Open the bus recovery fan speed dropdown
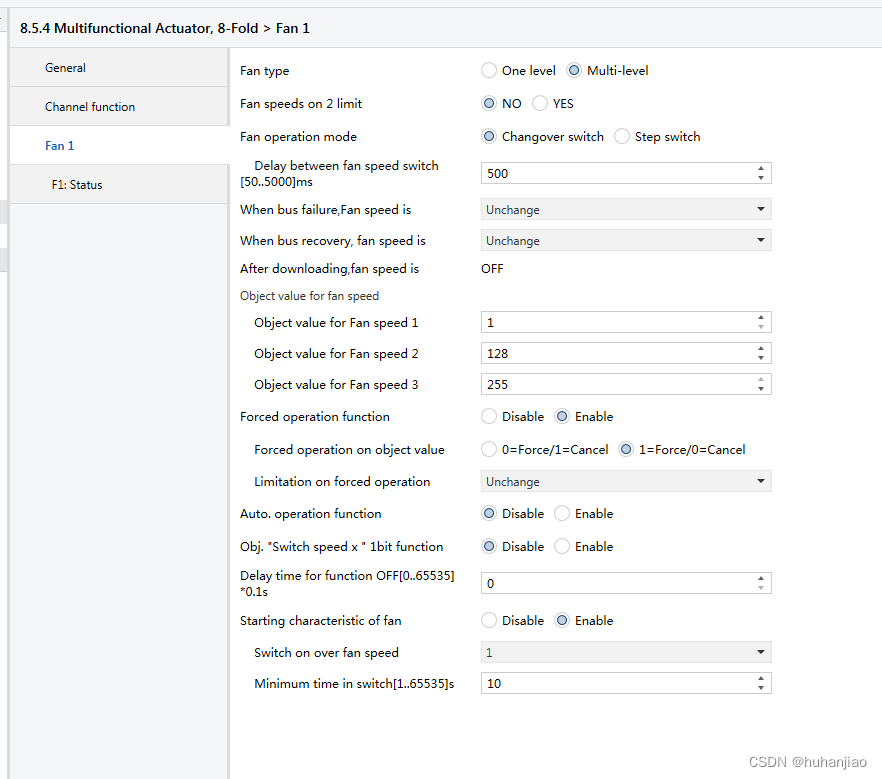 625,241
